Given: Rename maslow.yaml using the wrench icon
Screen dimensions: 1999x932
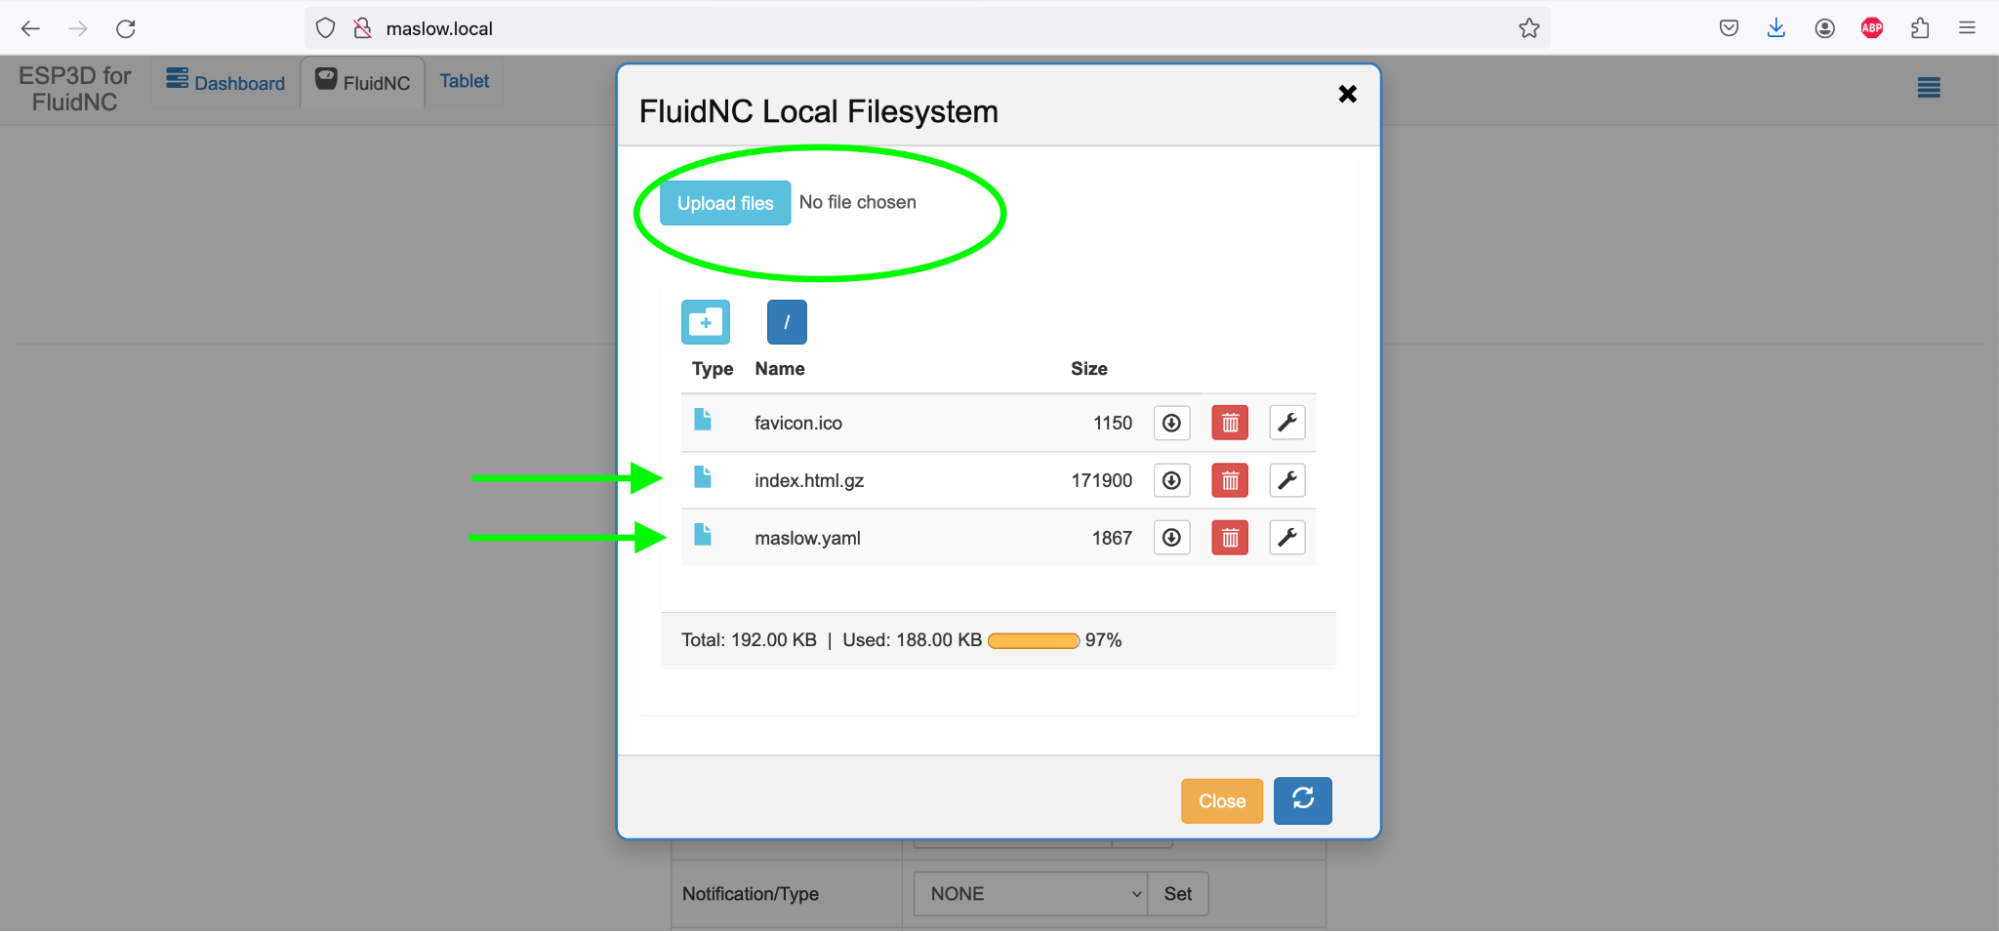Looking at the screenshot, I should (1287, 538).
